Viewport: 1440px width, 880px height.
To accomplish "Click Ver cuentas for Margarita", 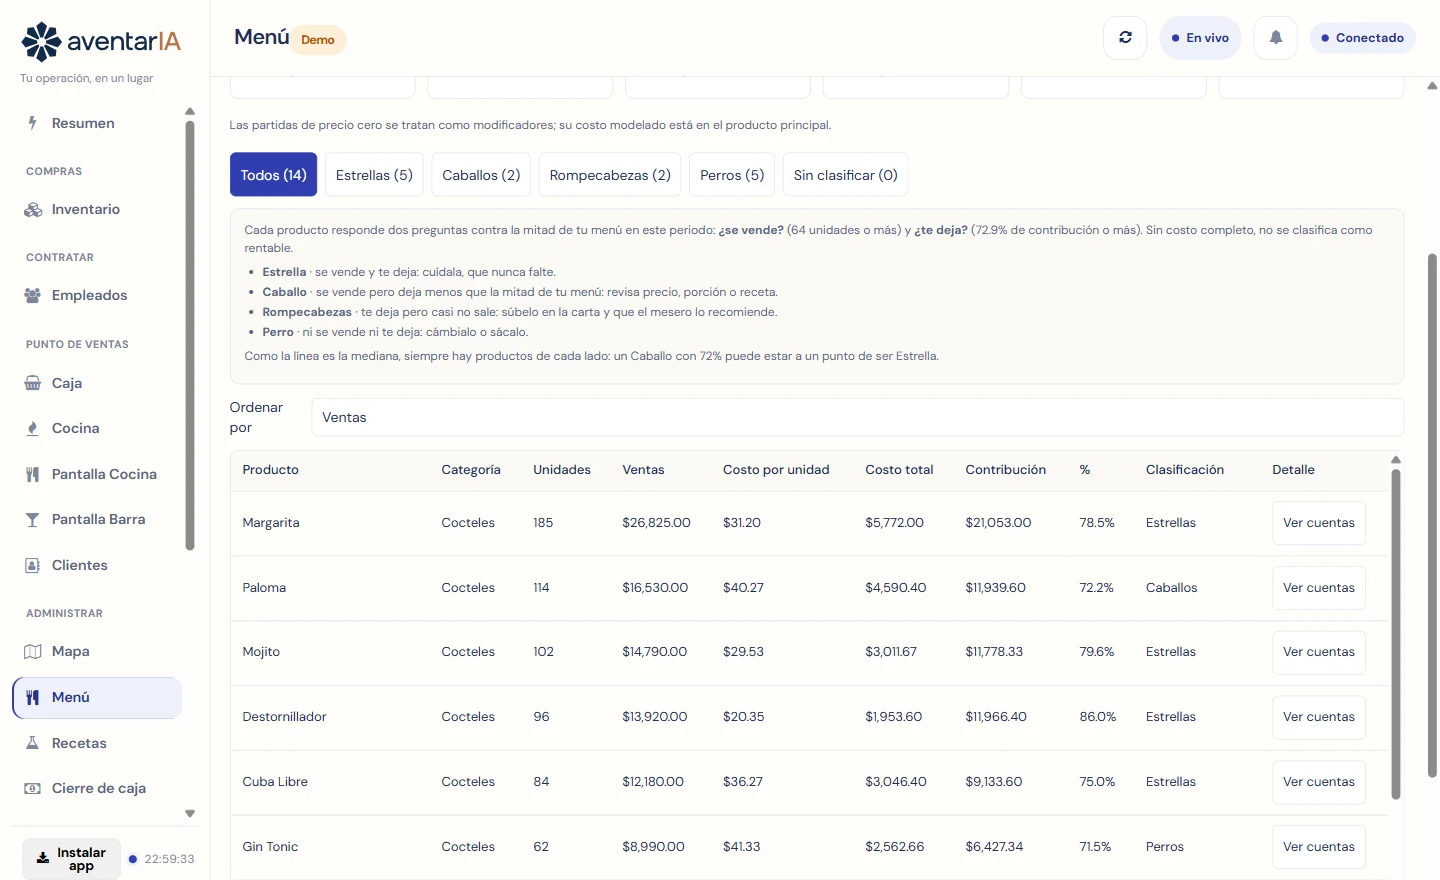I will (1319, 523).
